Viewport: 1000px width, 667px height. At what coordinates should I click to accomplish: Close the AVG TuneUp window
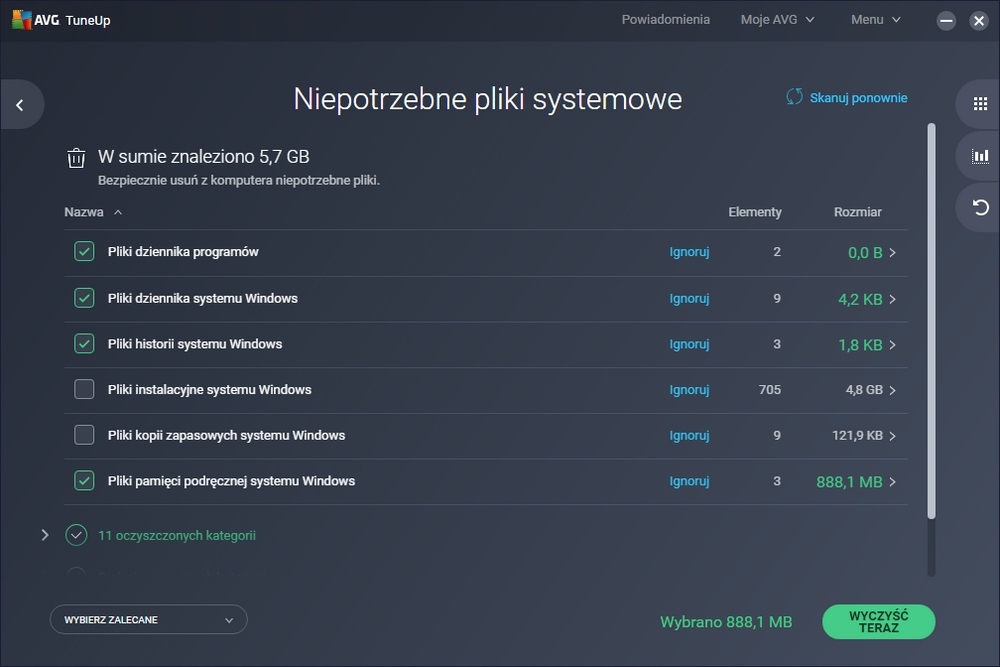point(979,21)
